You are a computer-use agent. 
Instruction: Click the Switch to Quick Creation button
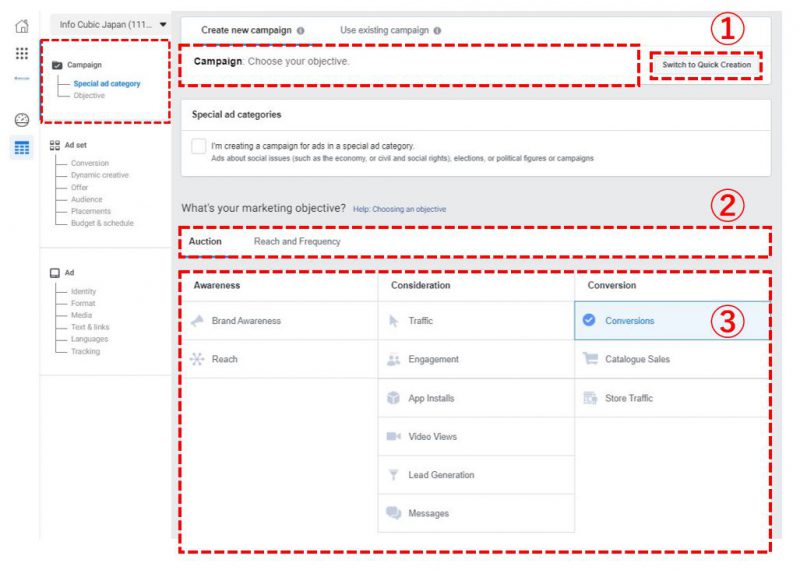pos(706,65)
